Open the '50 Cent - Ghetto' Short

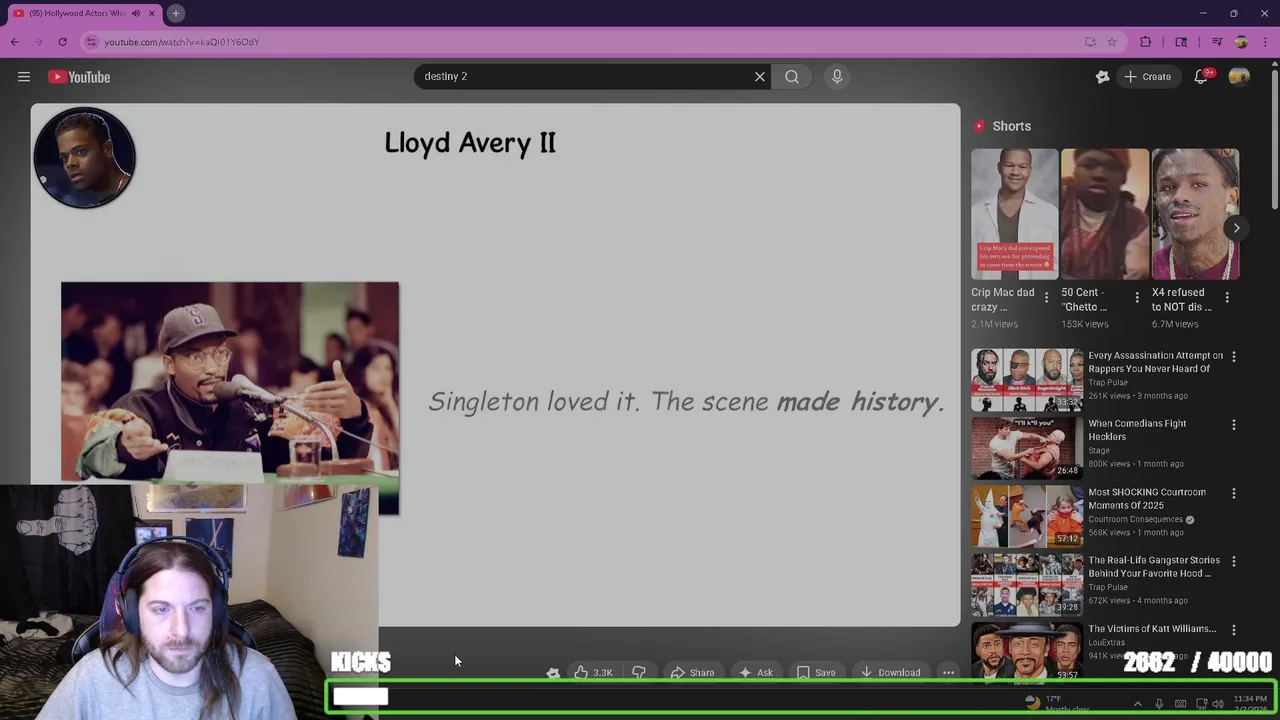click(1104, 214)
